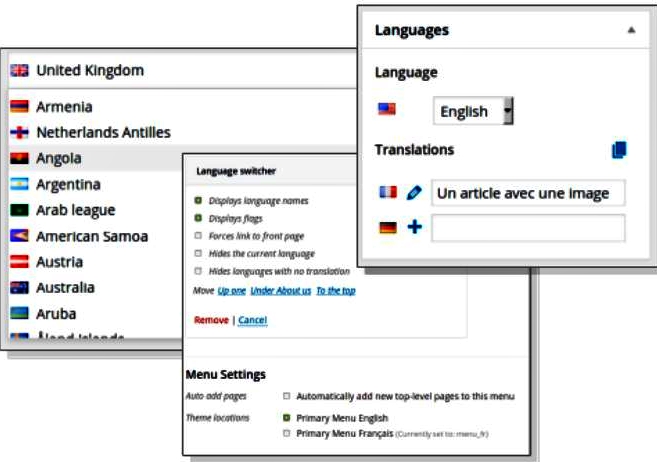Edit French translation with pencil icon

[414, 193]
